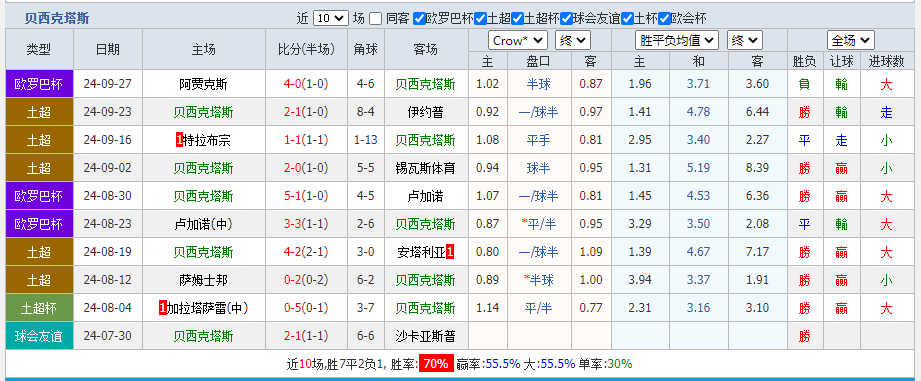Click the red 70% win rate badge
Screen dimensions: 921x381
[436, 364]
